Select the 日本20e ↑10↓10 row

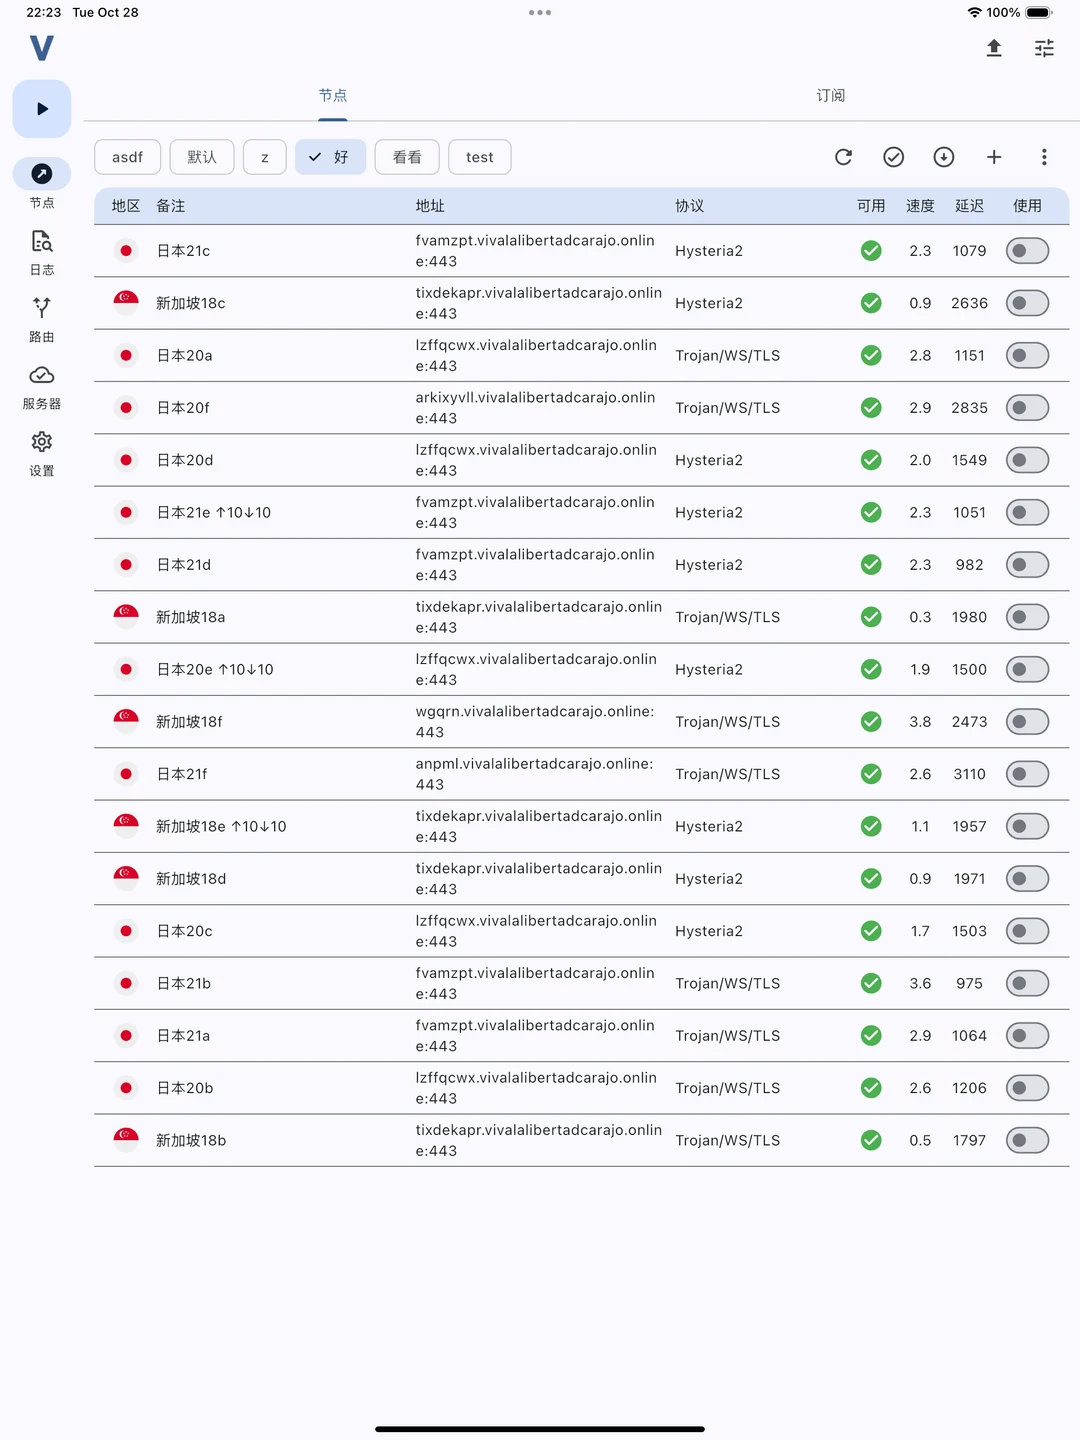[x=582, y=669]
